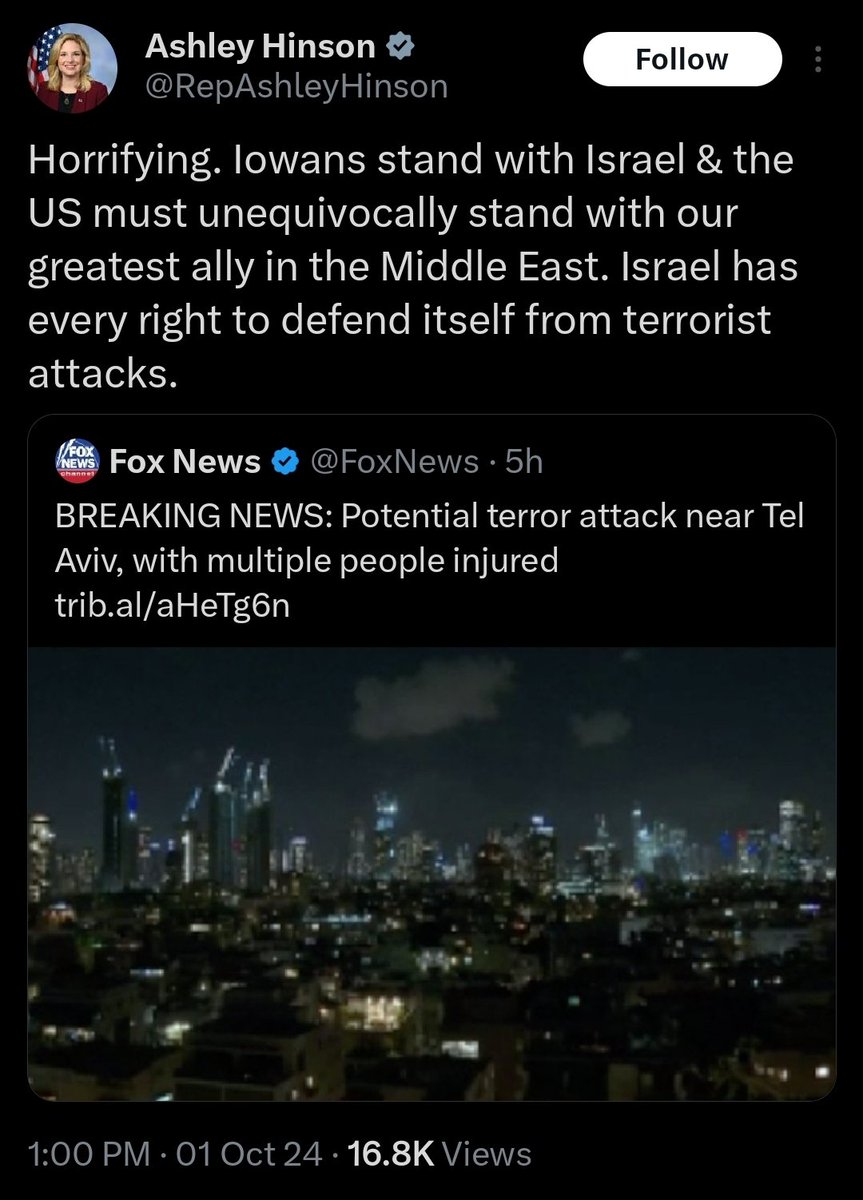
Task: Click the Fox News verified checkmark badge
Action: click(285, 462)
